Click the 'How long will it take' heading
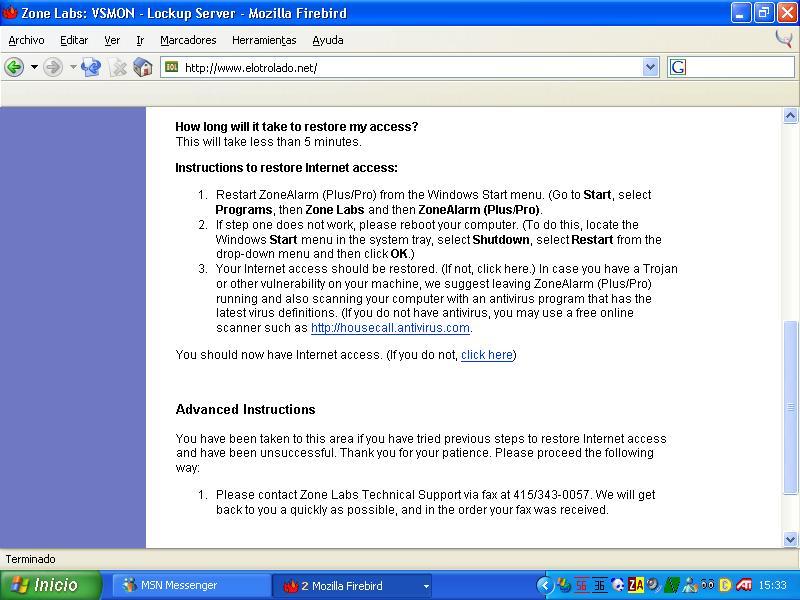The height and width of the screenshot is (600, 800). coord(296,127)
